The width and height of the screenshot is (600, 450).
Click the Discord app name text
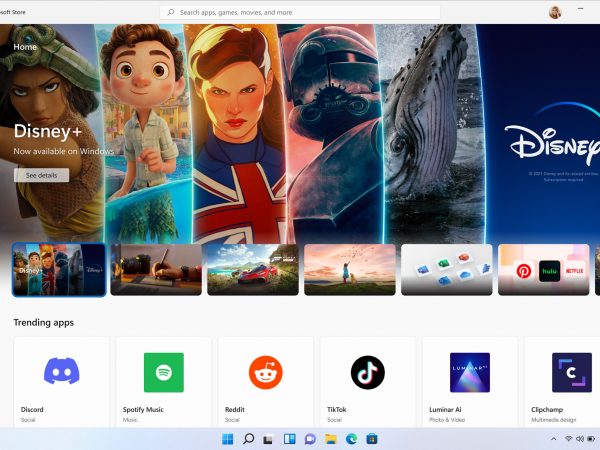coord(32,409)
